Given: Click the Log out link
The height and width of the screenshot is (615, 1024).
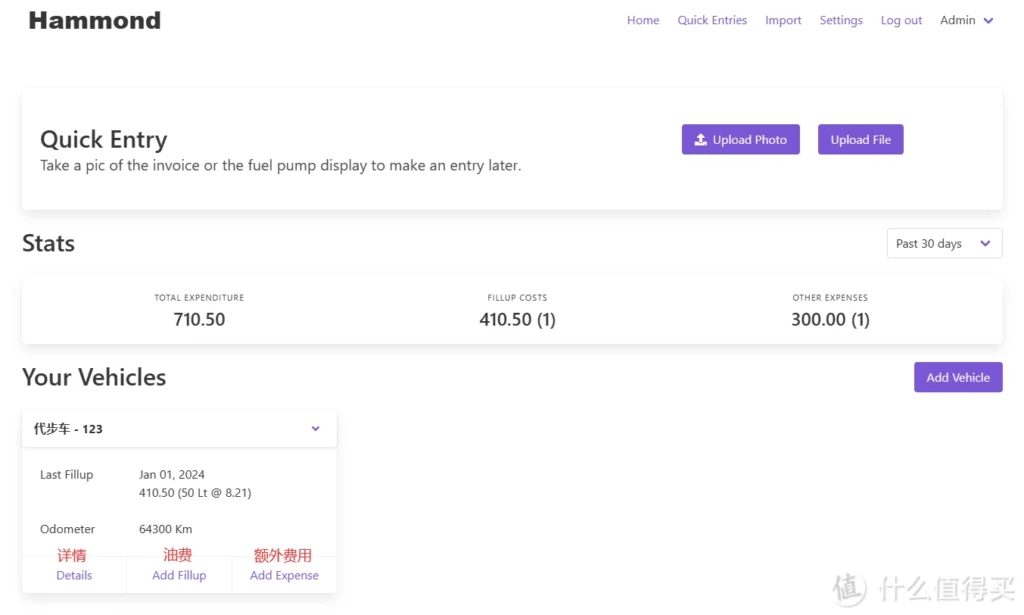Looking at the screenshot, I should pos(901,20).
